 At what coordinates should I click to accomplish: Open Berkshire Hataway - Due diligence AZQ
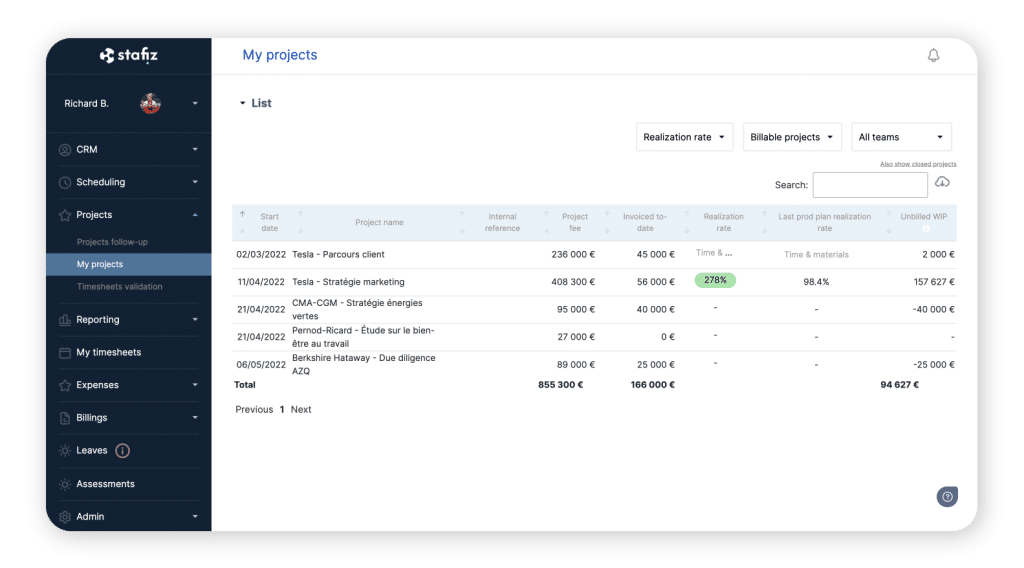[x=363, y=364]
